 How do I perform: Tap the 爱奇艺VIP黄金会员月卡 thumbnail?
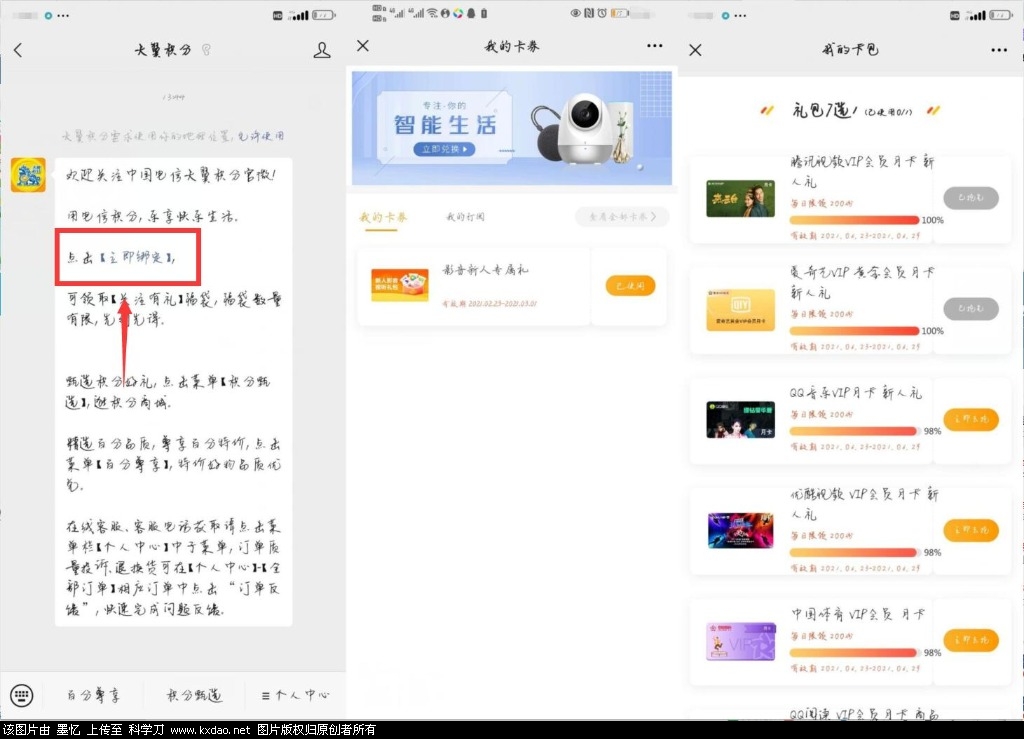pos(741,310)
